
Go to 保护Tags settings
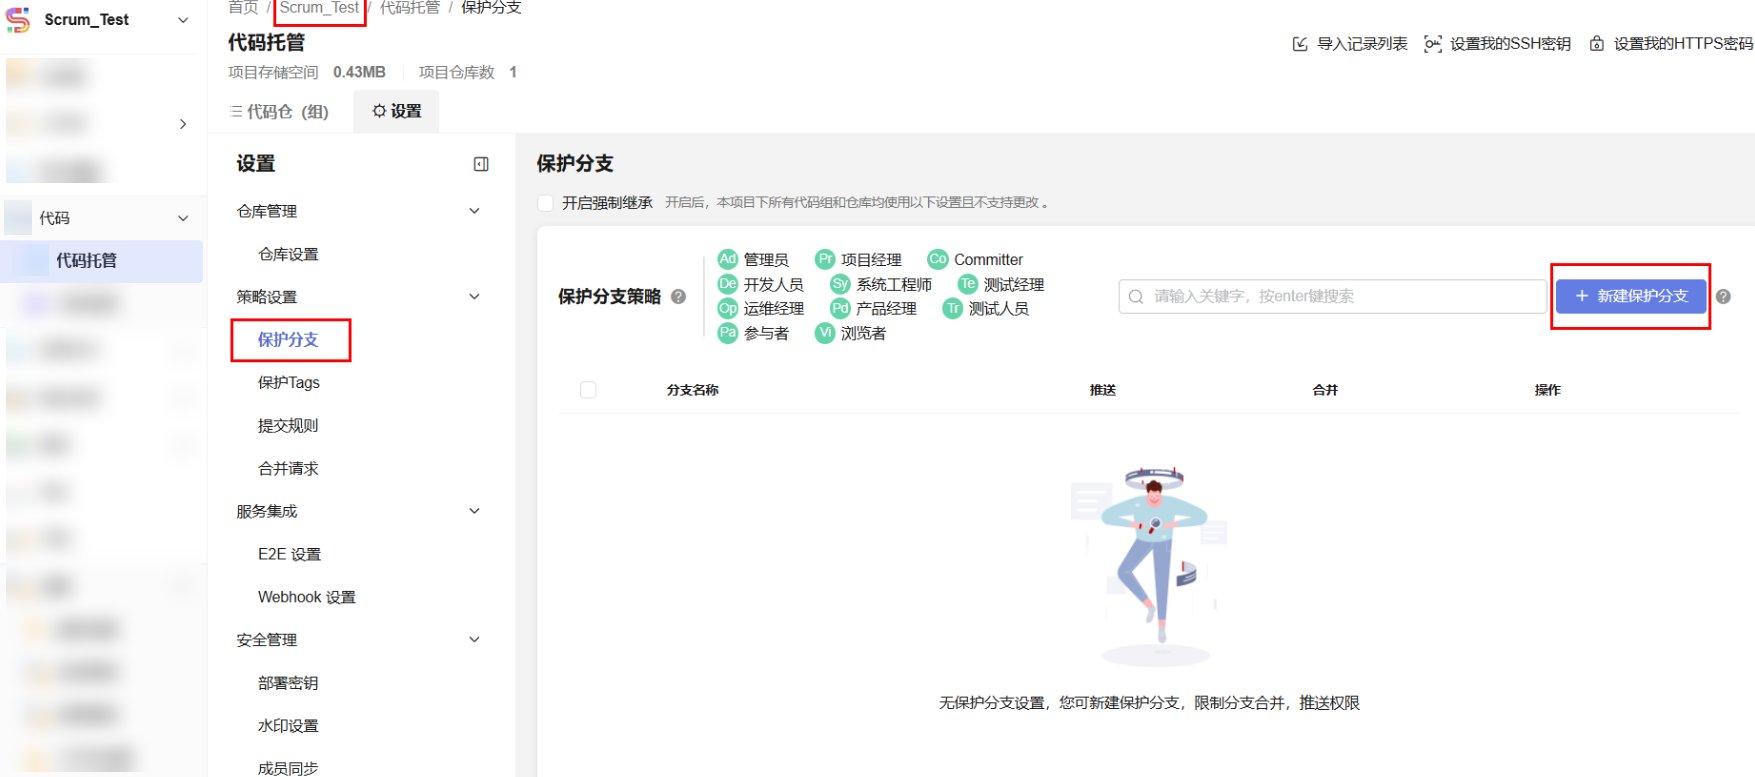(x=289, y=383)
